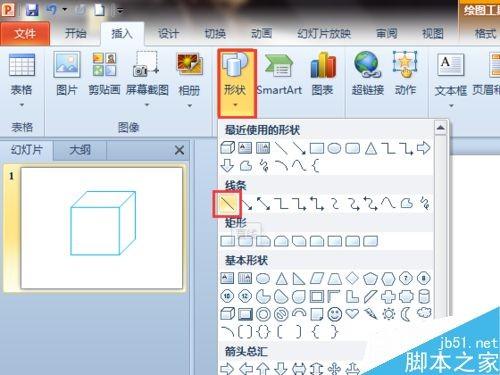Select the Right Triangle in 基本形状

(299, 278)
